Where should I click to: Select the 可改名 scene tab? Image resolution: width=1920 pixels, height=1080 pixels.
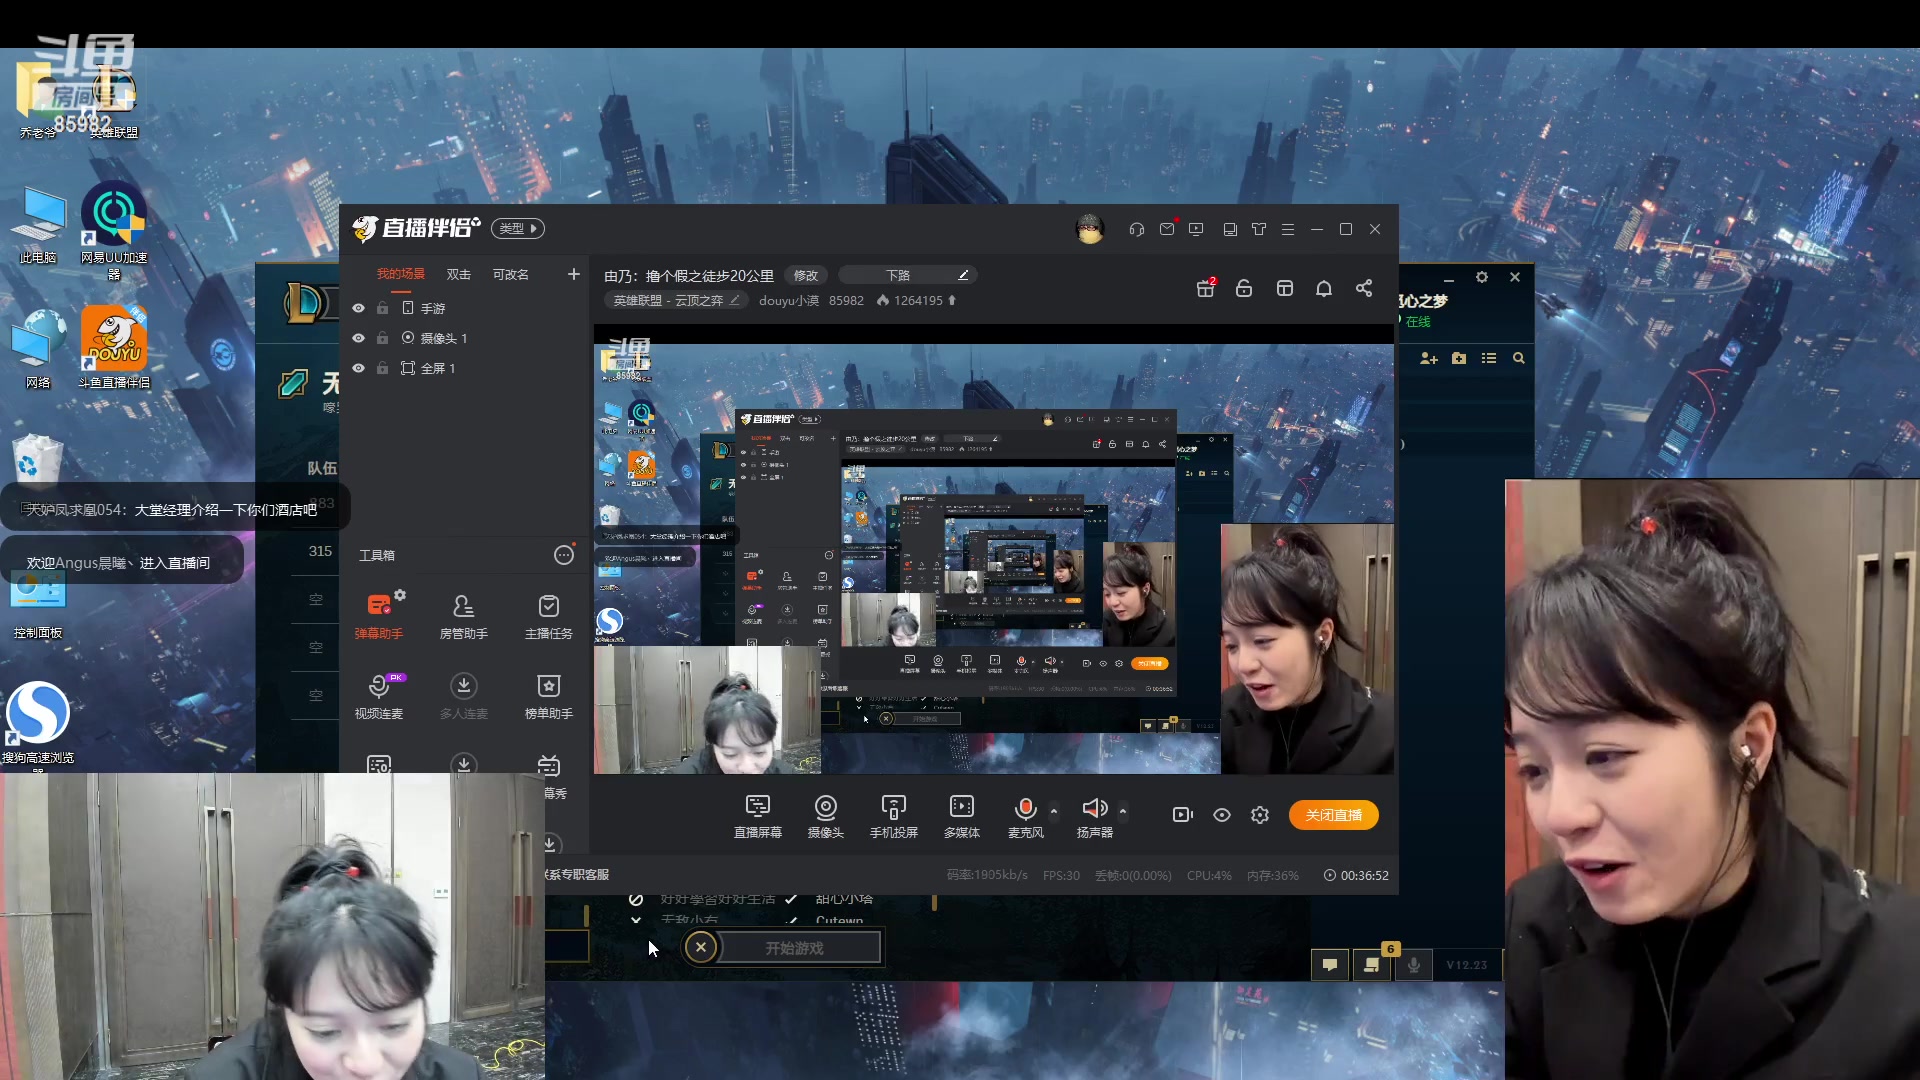pos(510,274)
